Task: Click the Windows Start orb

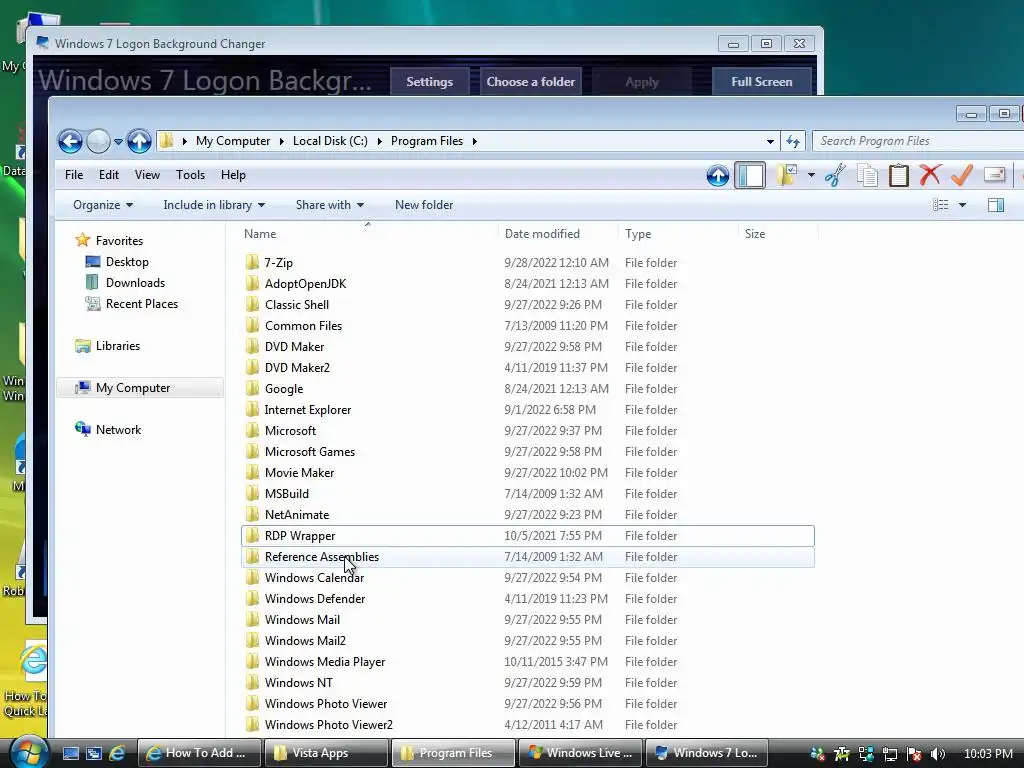Action: pyautogui.click(x=29, y=752)
